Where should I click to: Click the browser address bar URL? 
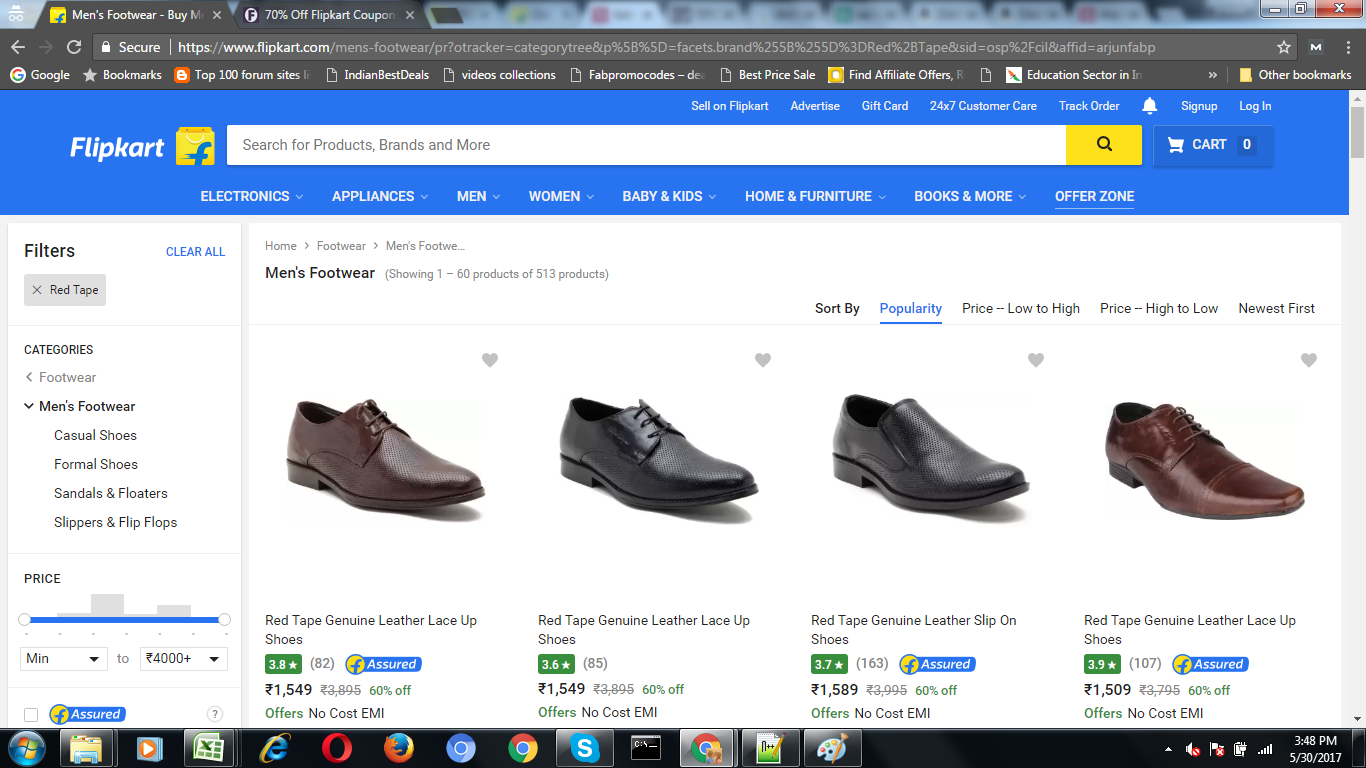[666, 47]
